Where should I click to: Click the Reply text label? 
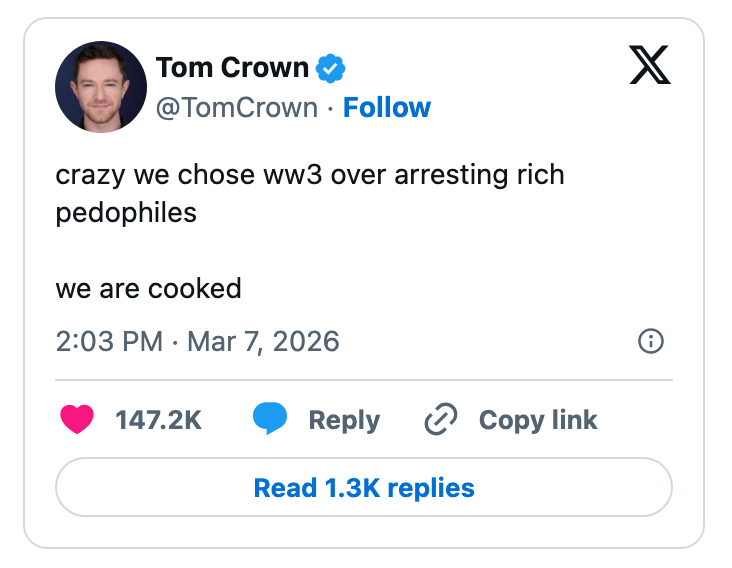click(344, 420)
